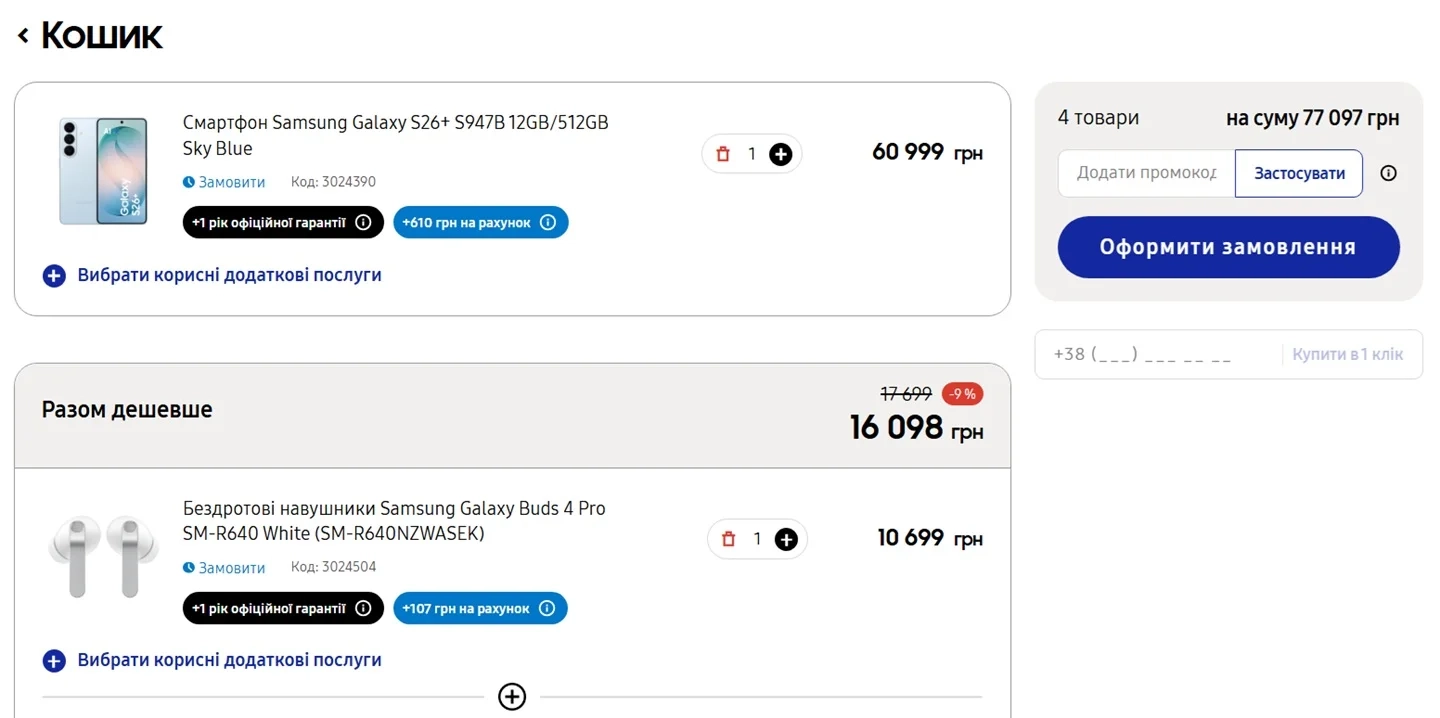Focus the +38 phone number field

click(1160, 354)
